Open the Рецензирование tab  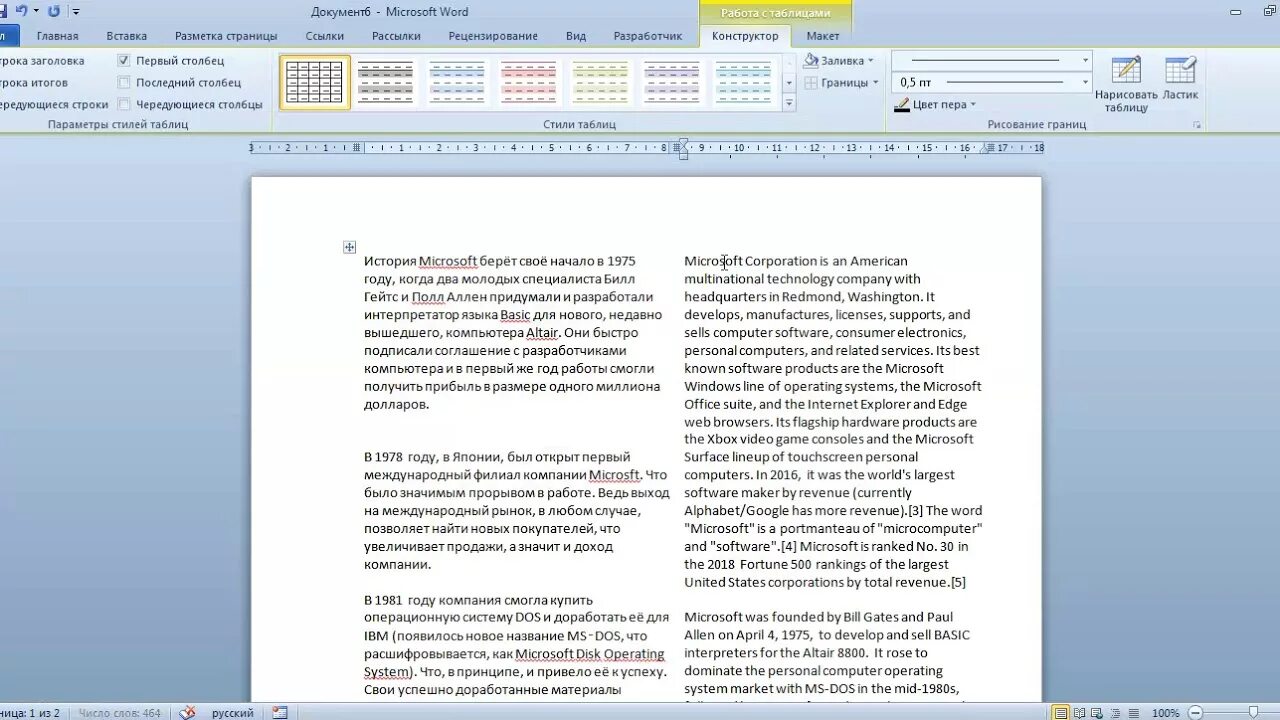(493, 36)
